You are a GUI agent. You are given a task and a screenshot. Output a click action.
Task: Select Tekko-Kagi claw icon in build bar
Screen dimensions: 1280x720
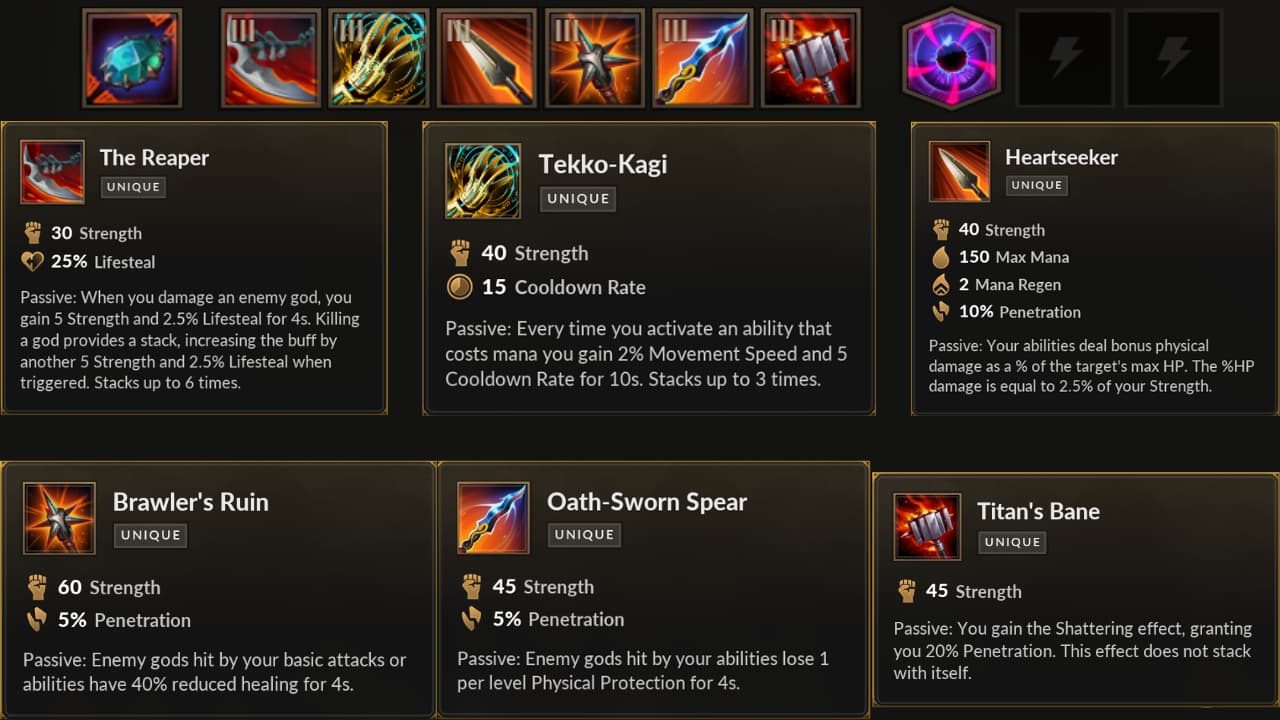click(378, 58)
